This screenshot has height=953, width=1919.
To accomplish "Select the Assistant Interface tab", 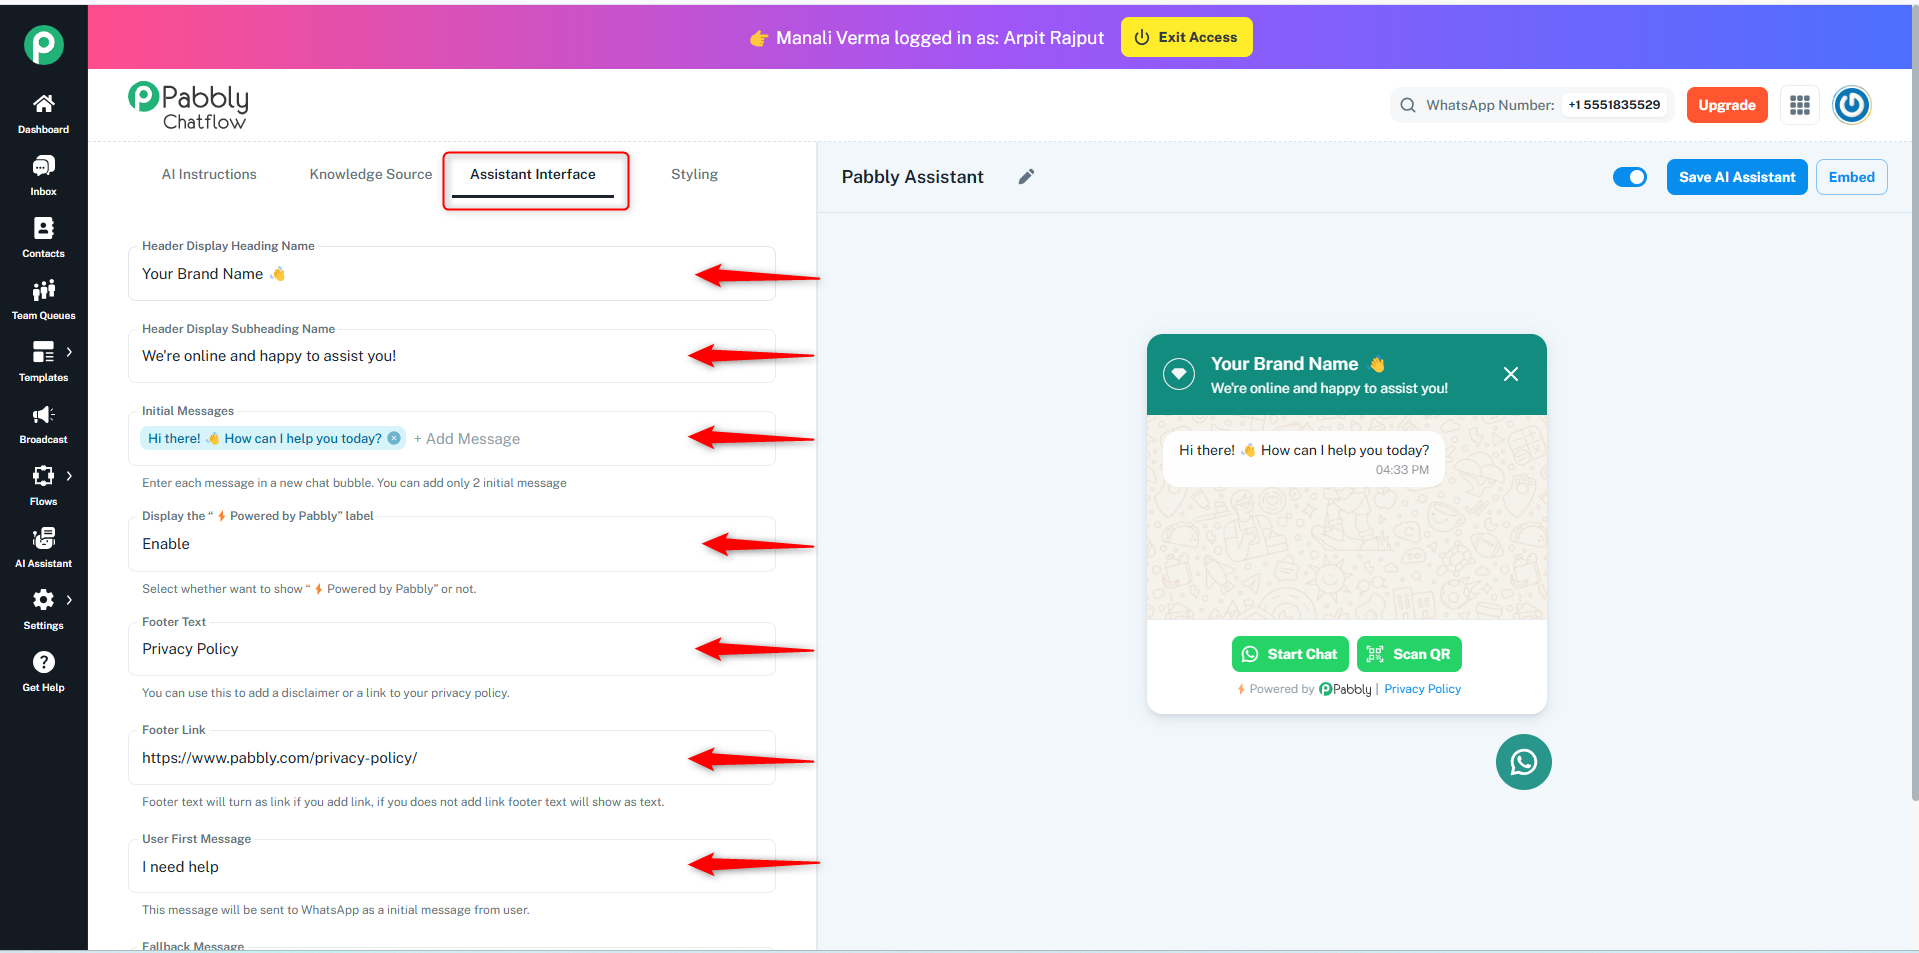I will pyautogui.click(x=533, y=174).
